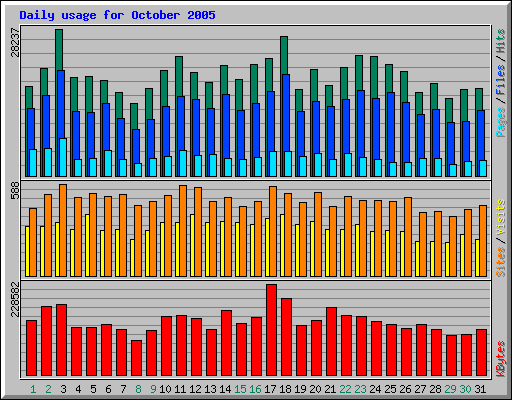Click the red KBytes bar for day 31

(481, 353)
